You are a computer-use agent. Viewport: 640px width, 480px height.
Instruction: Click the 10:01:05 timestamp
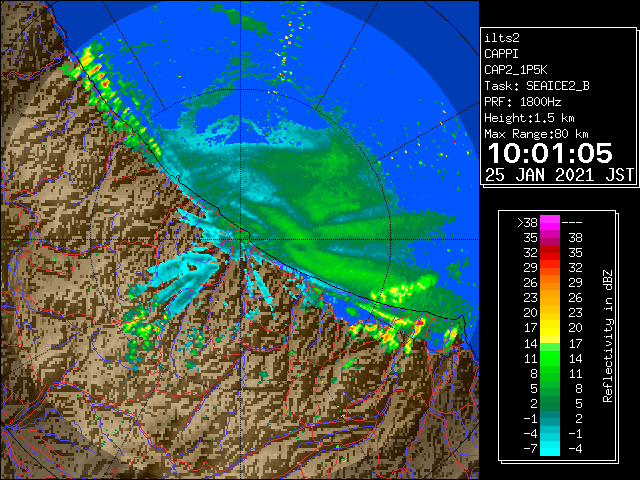coord(550,153)
